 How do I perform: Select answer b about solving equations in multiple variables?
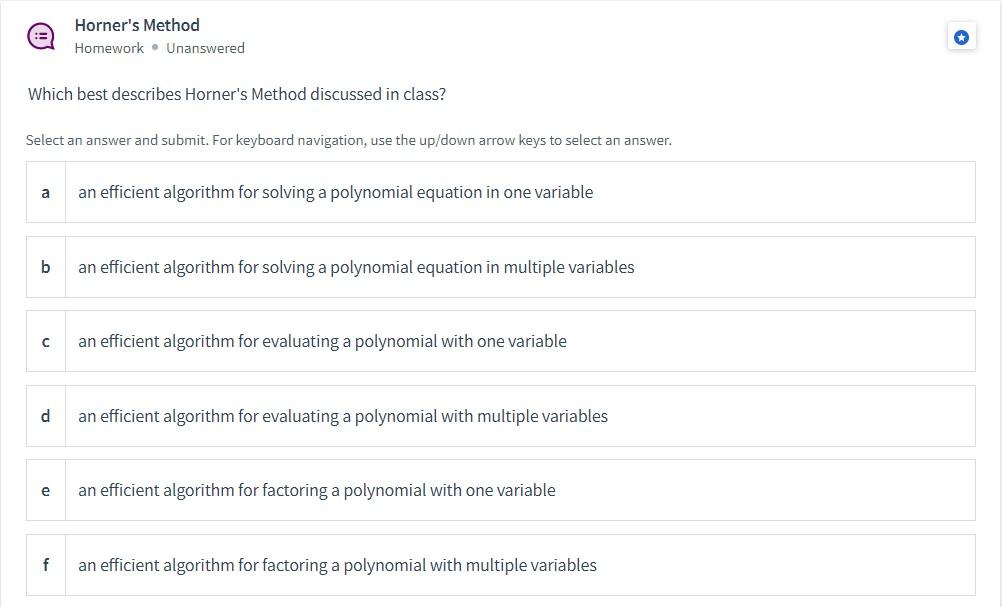pyautogui.click(x=400, y=267)
